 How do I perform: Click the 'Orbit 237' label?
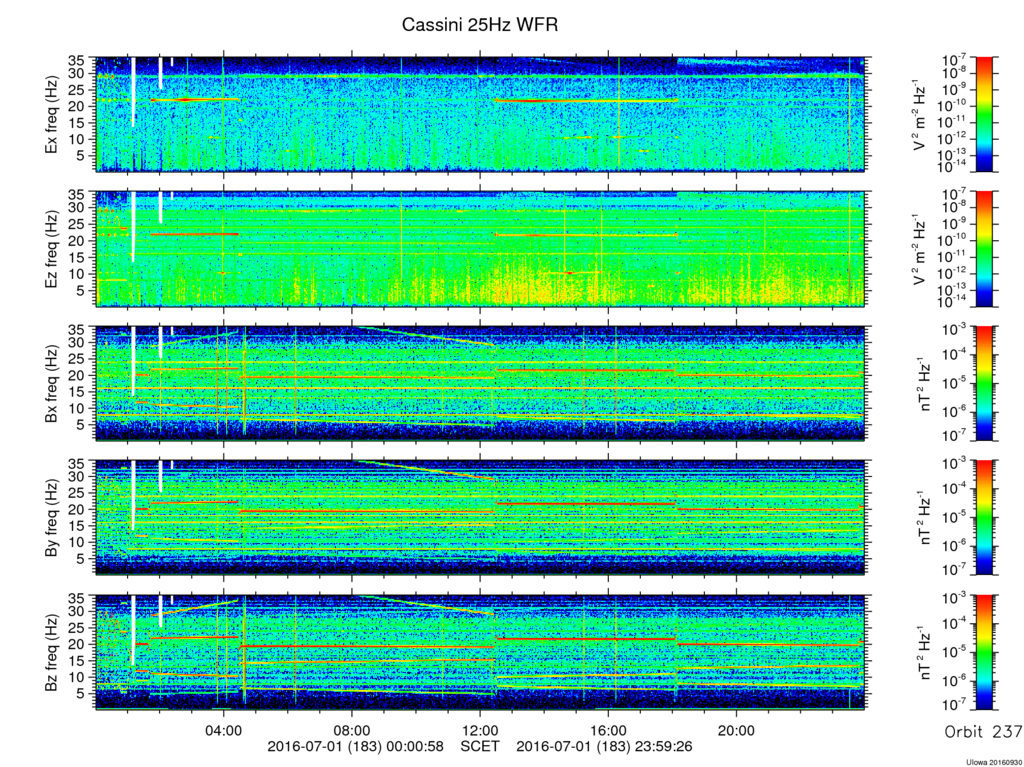[x=984, y=732]
